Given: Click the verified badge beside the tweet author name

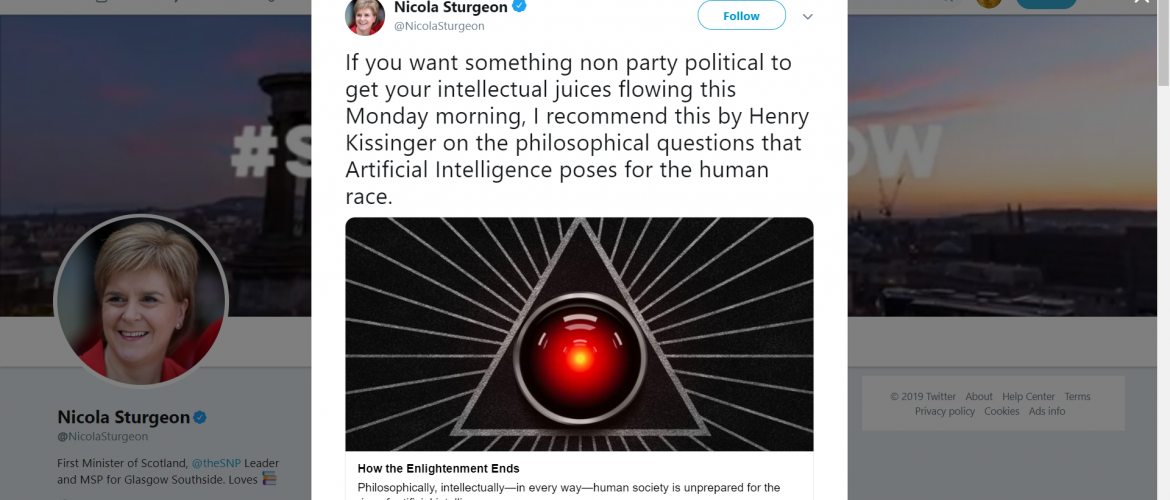Looking at the screenshot, I should 519,7.
